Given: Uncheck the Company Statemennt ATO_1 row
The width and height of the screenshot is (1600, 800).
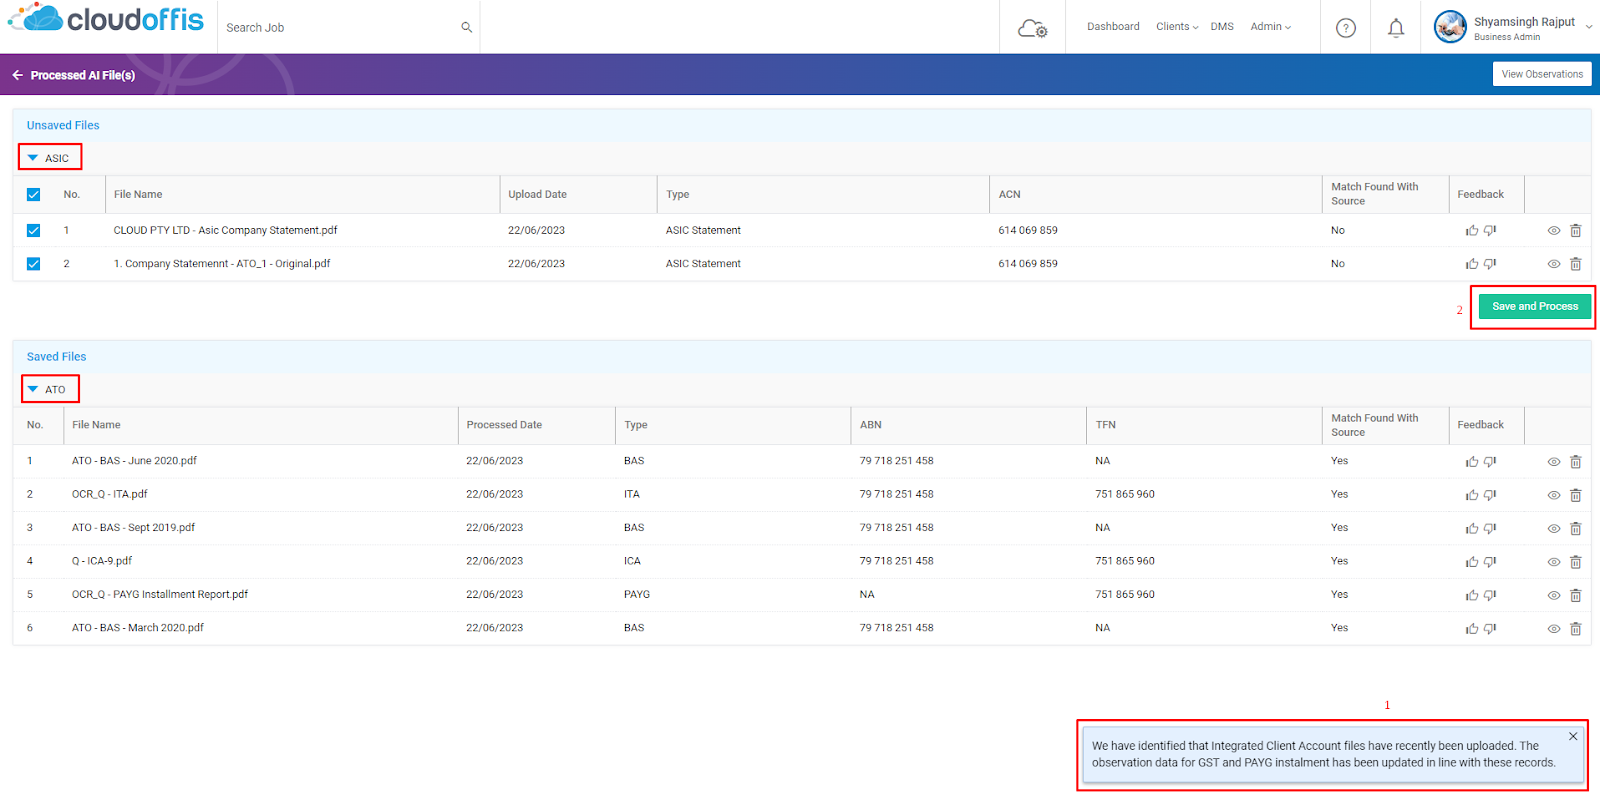Looking at the screenshot, I should (33, 264).
